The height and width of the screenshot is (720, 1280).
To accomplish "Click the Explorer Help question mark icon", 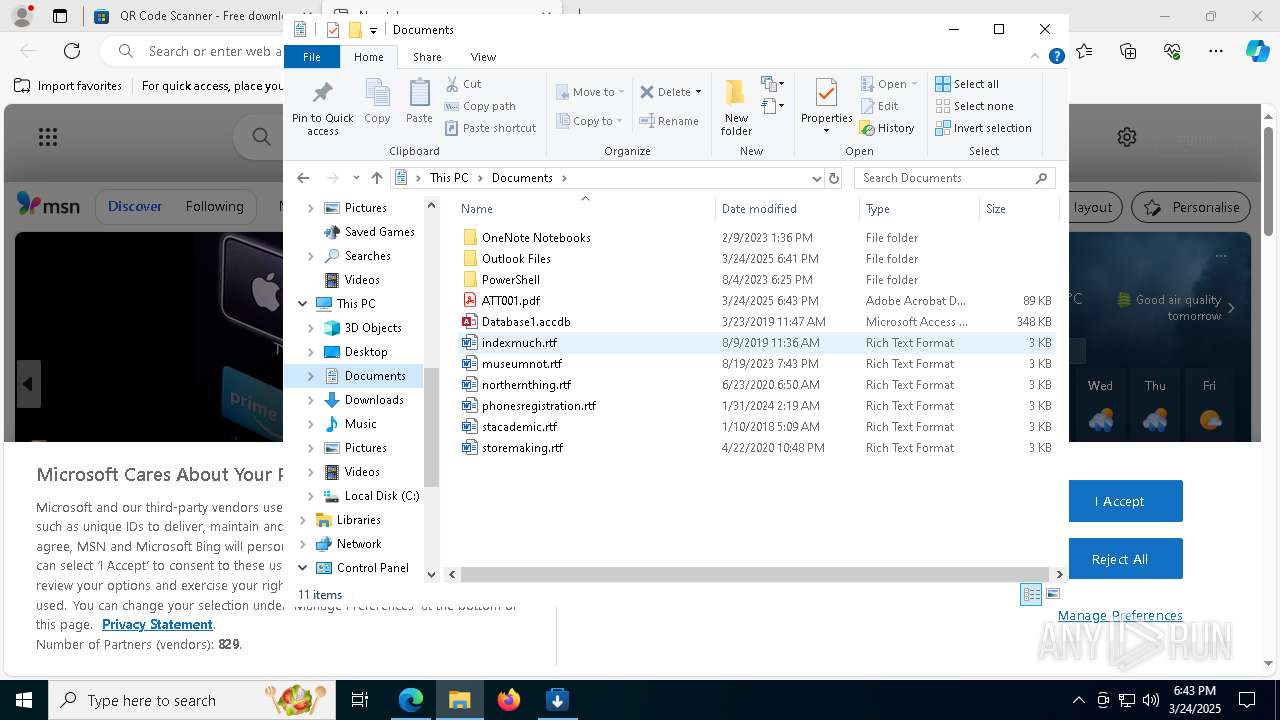I will click(1056, 57).
